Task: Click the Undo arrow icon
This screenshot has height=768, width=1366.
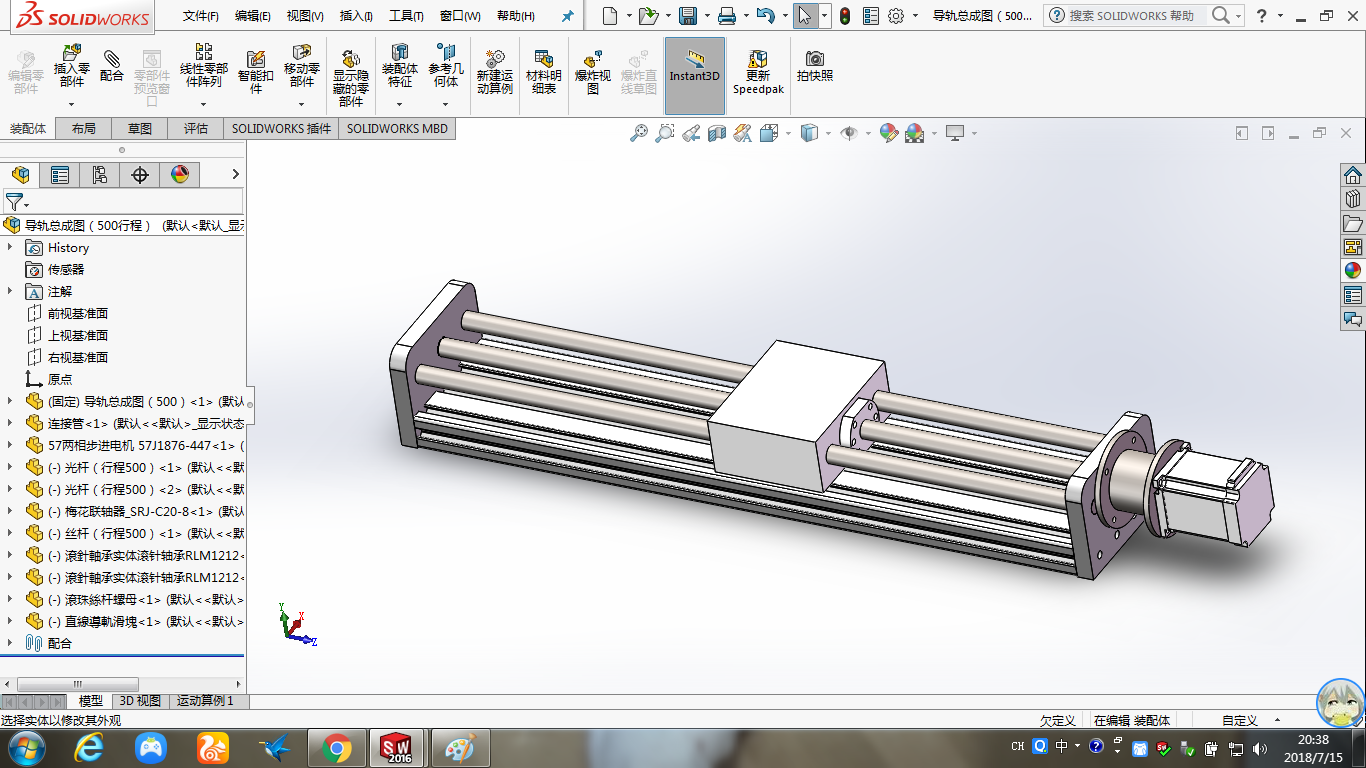Action: coord(765,16)
